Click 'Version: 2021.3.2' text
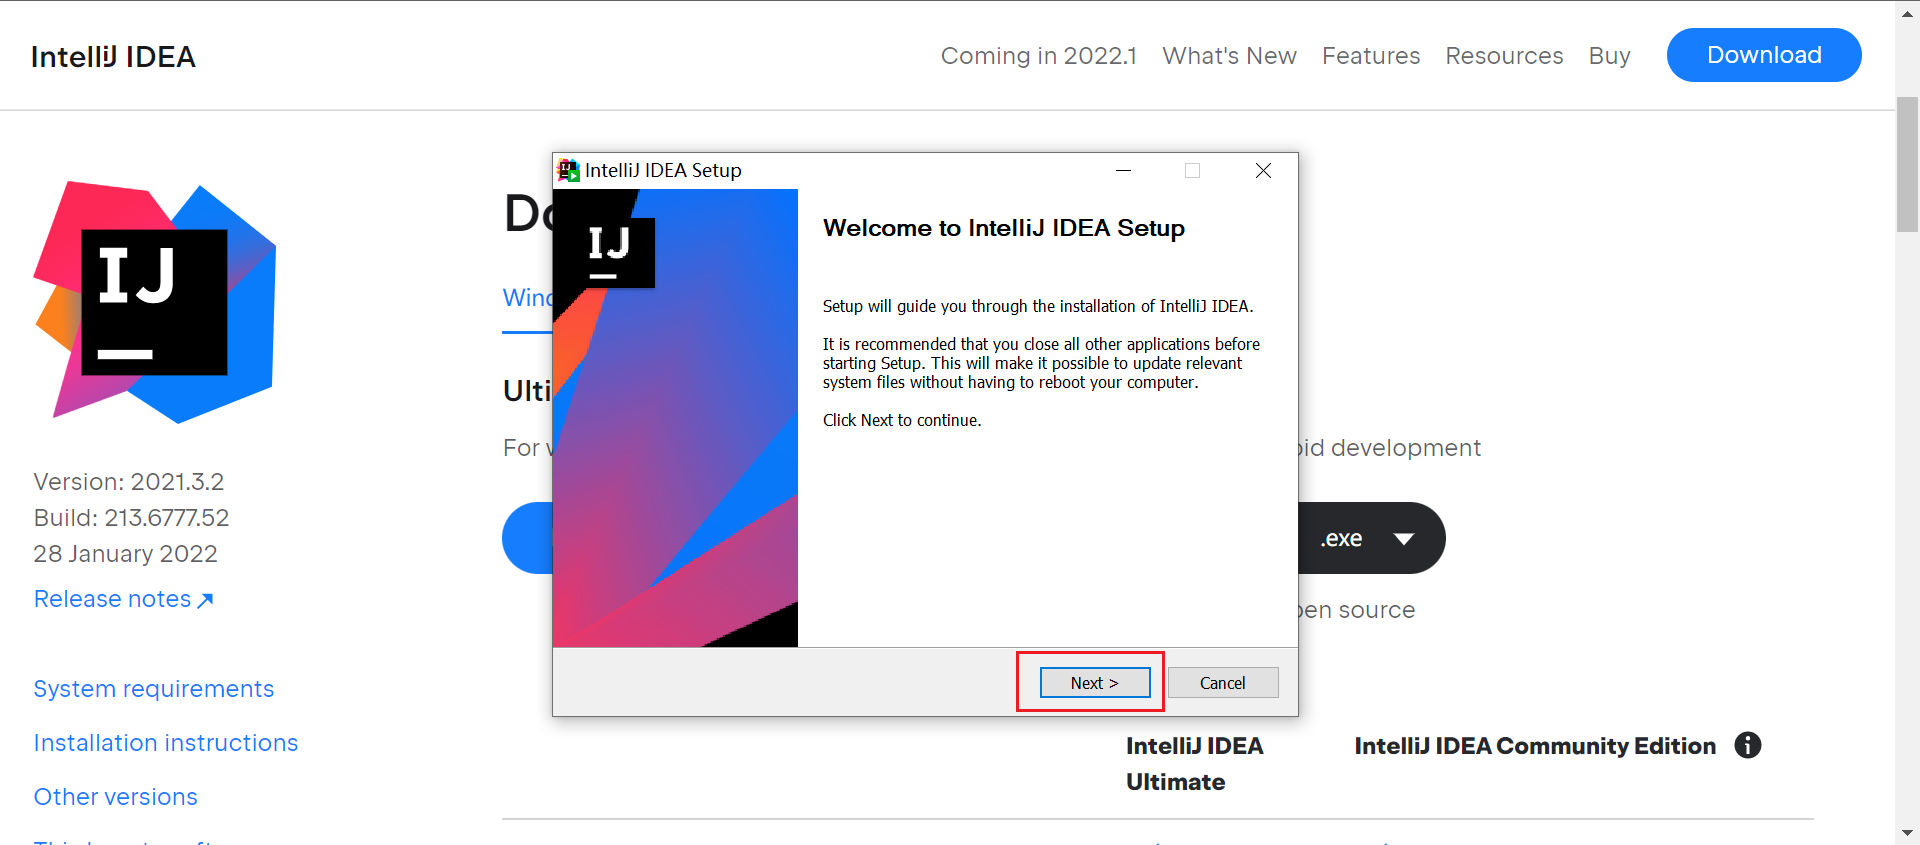This screenshot has height=845, width=1920. [129, 482]
